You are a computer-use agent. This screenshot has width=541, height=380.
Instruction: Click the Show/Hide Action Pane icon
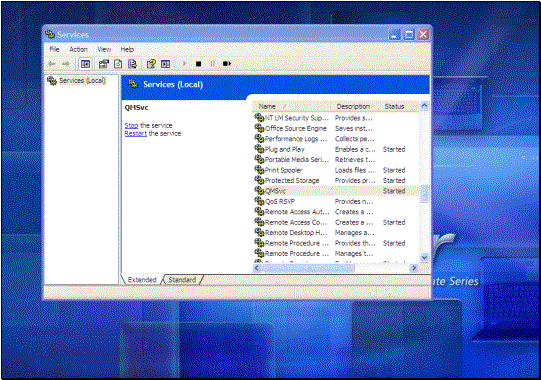(x=166, y=64)
